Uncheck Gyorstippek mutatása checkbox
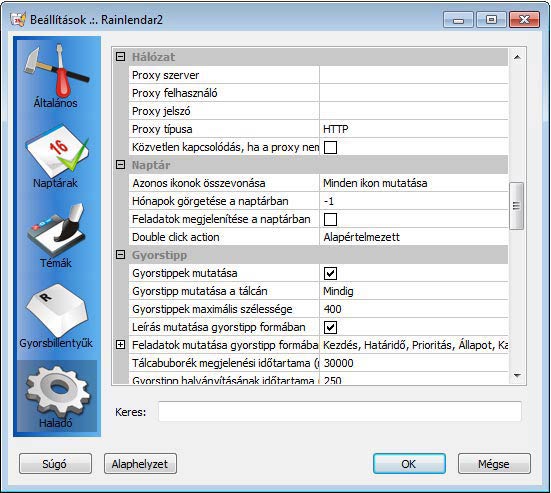This screenshot has width=551, height=493. coord(330,273)
